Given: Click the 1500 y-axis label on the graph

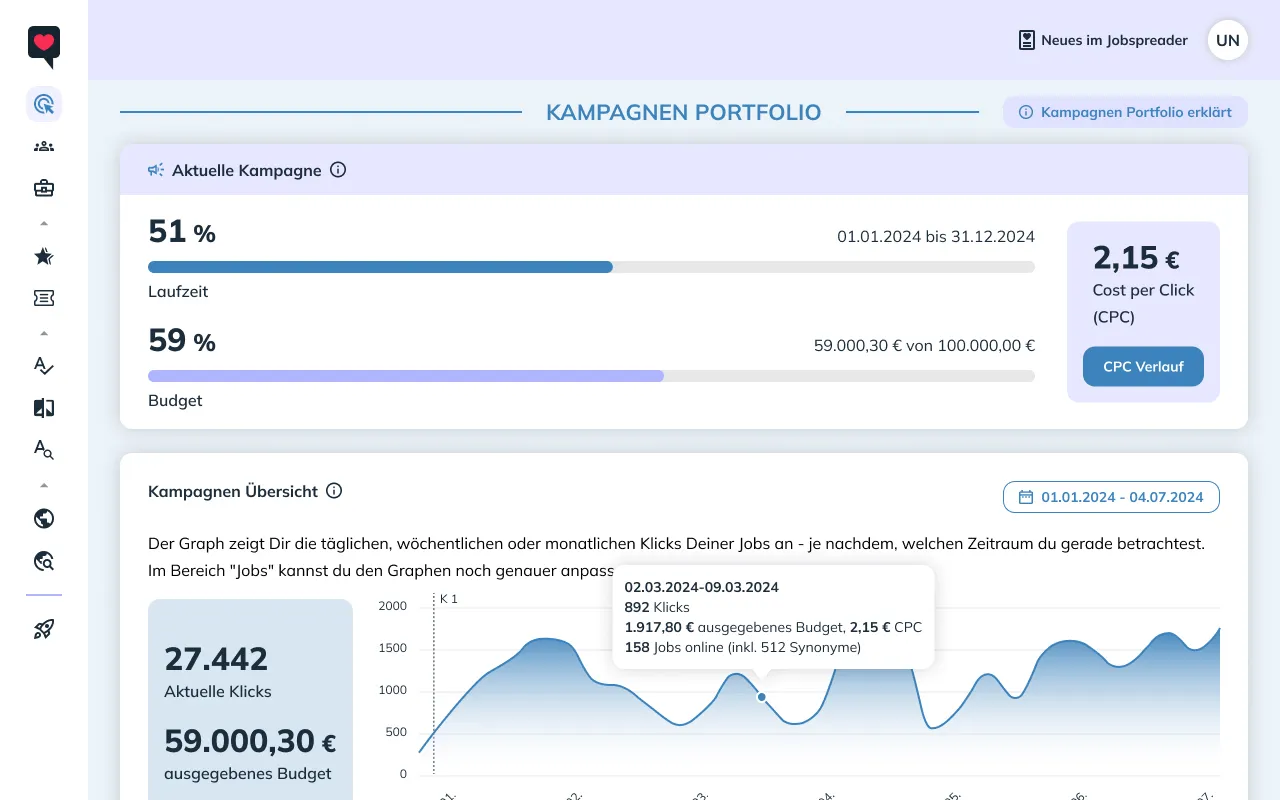Looking at the screenshot, I should tap(392, 648).
